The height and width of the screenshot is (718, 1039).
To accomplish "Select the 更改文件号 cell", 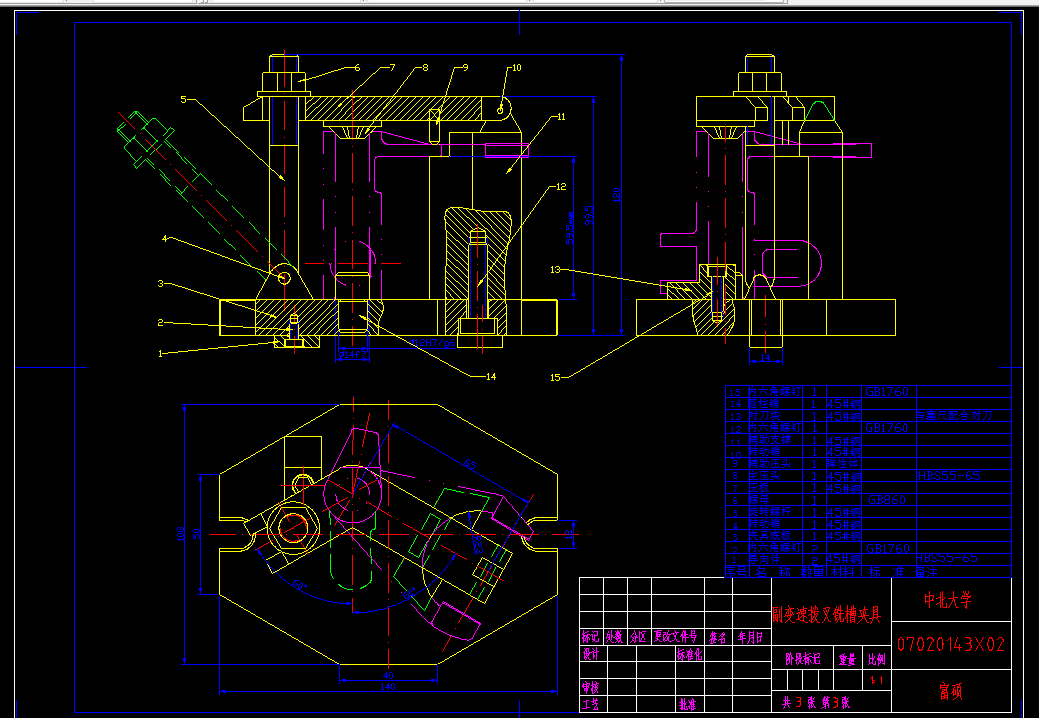I will (675, 637).
